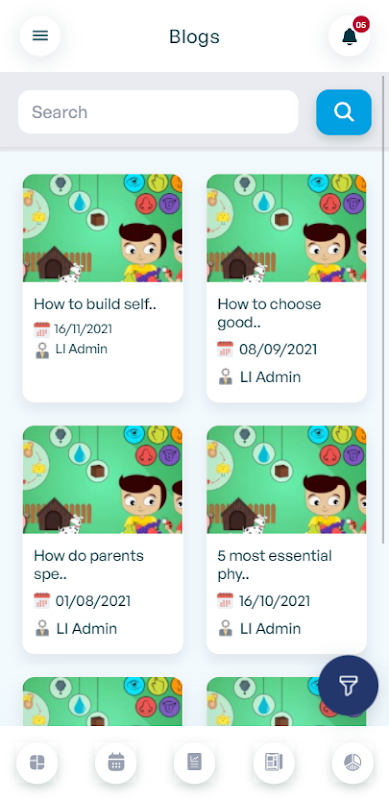Viewport: 389px width, 800px height.
Task: Open the 'How to build self..' blog title
Action: [x=95, y=304]
